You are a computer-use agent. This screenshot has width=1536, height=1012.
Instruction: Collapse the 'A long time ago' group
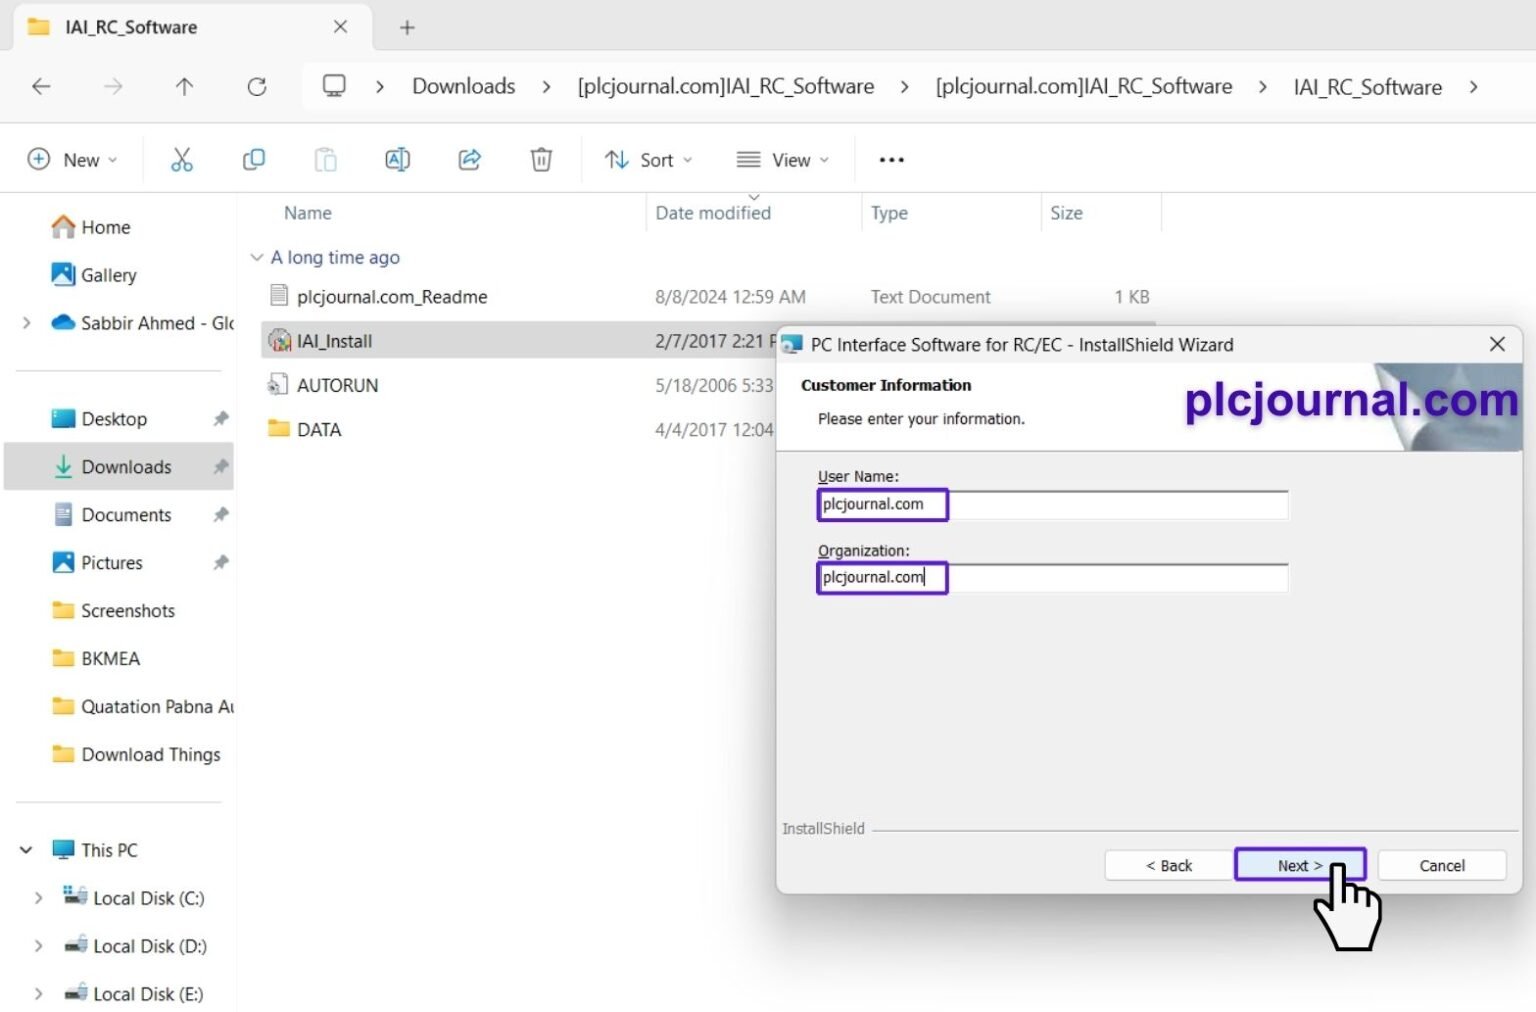(x=257, y=257)
